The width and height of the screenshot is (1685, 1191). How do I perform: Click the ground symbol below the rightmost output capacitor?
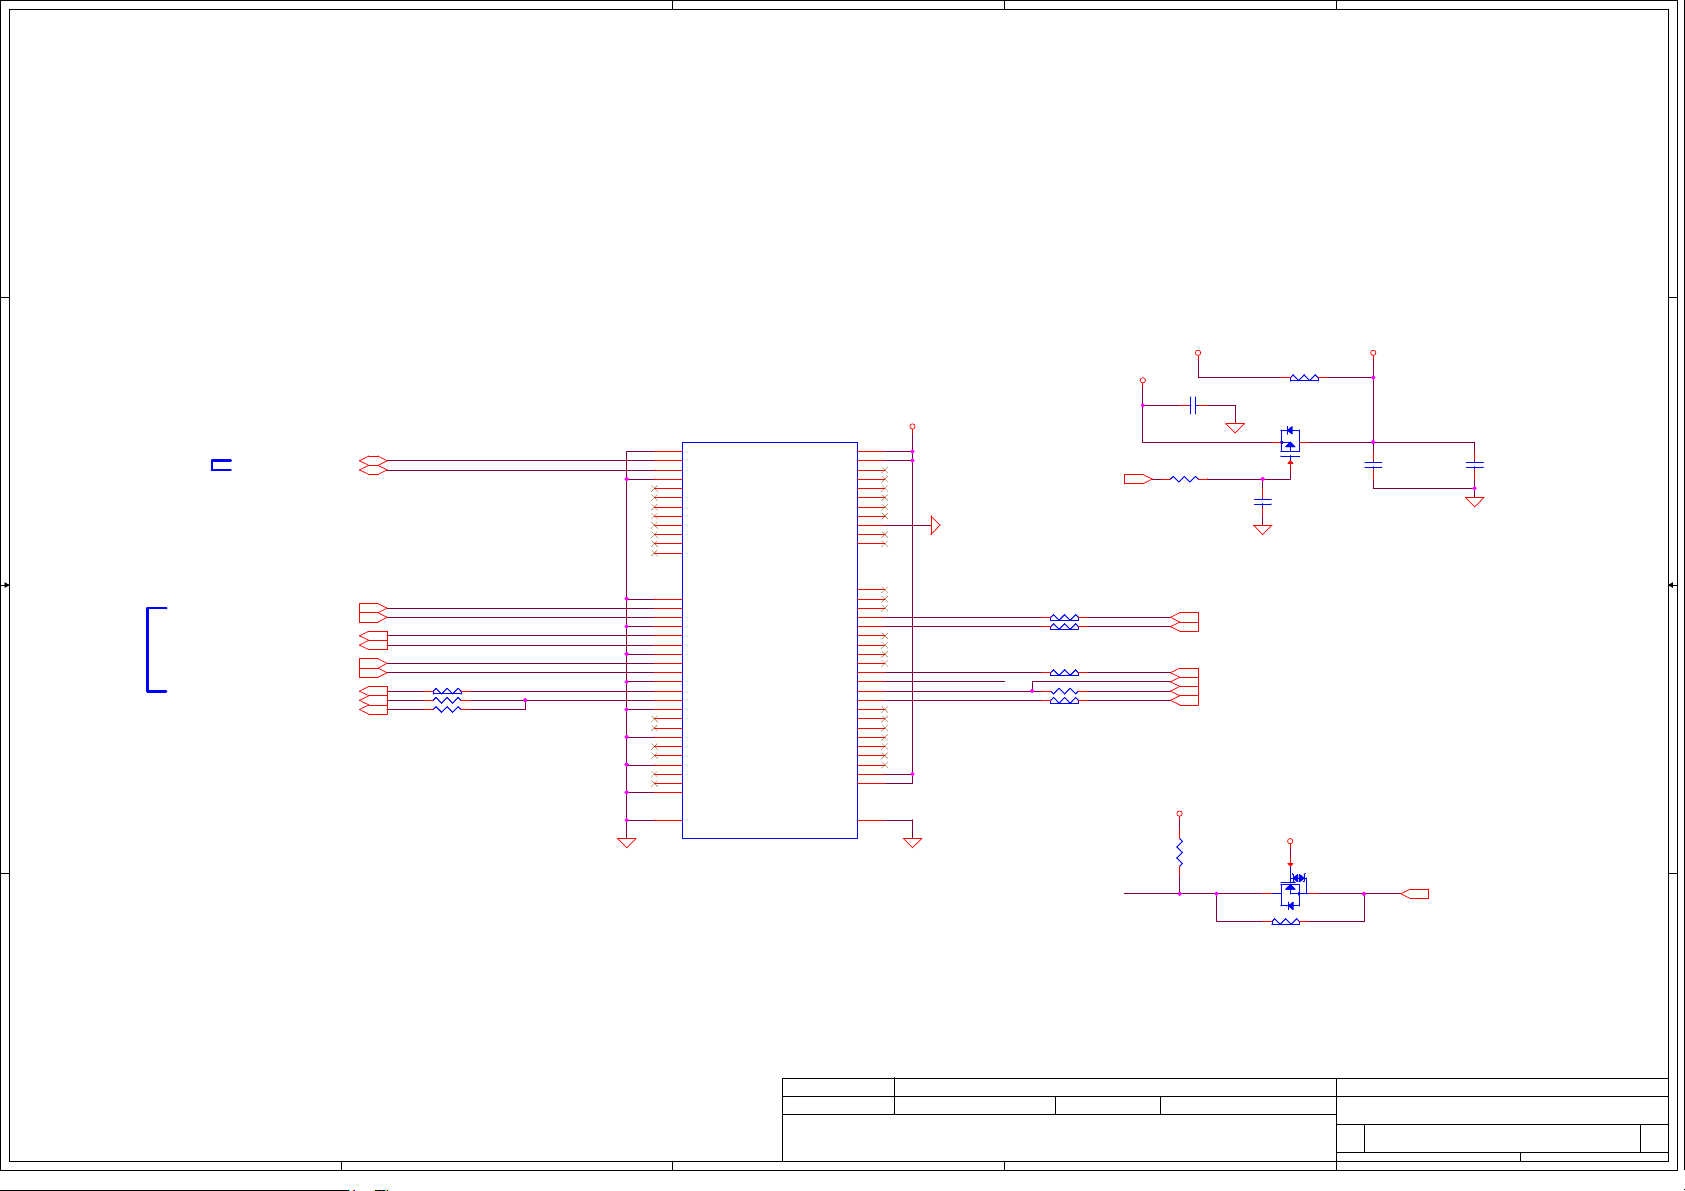click(x=1474, y=502)
